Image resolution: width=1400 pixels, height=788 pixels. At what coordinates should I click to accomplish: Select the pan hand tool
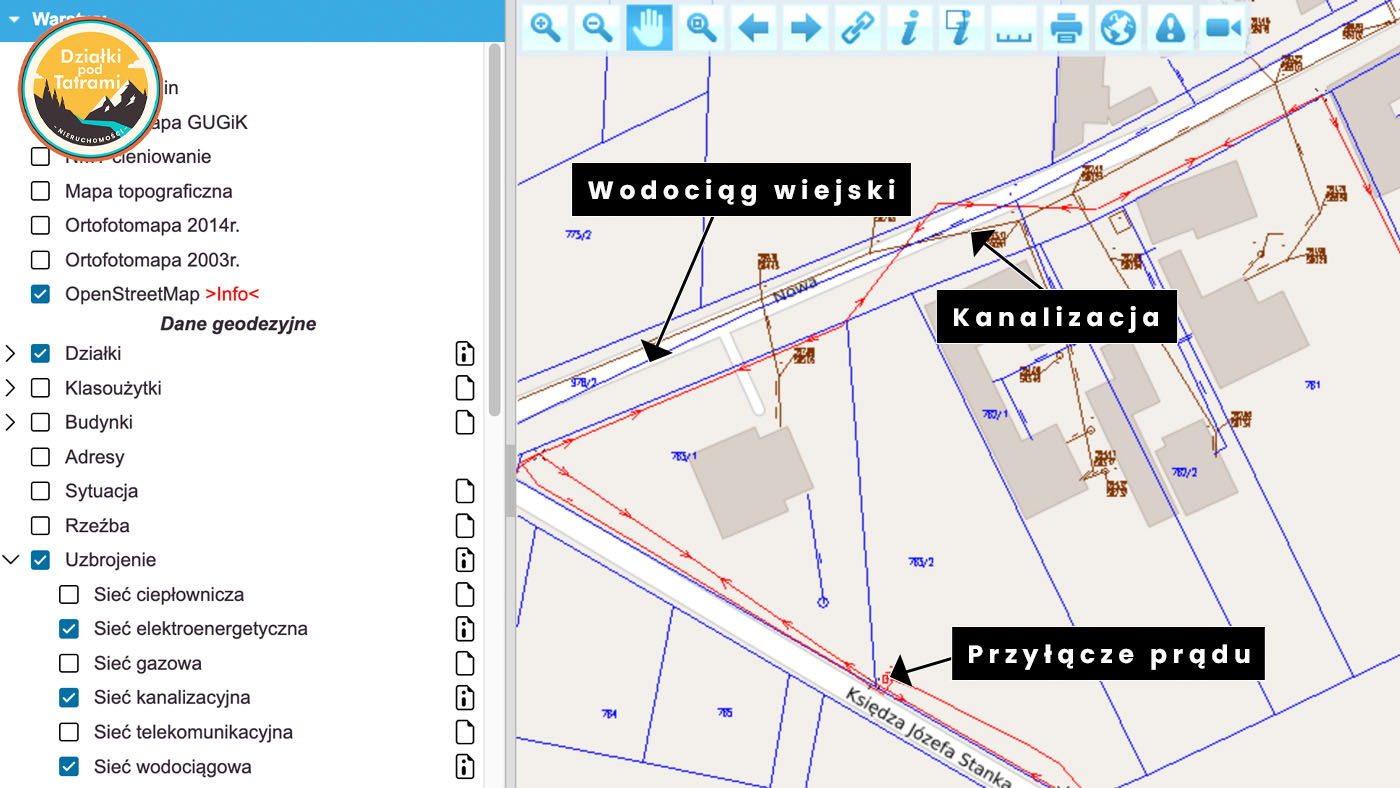(x=649, y=27)
